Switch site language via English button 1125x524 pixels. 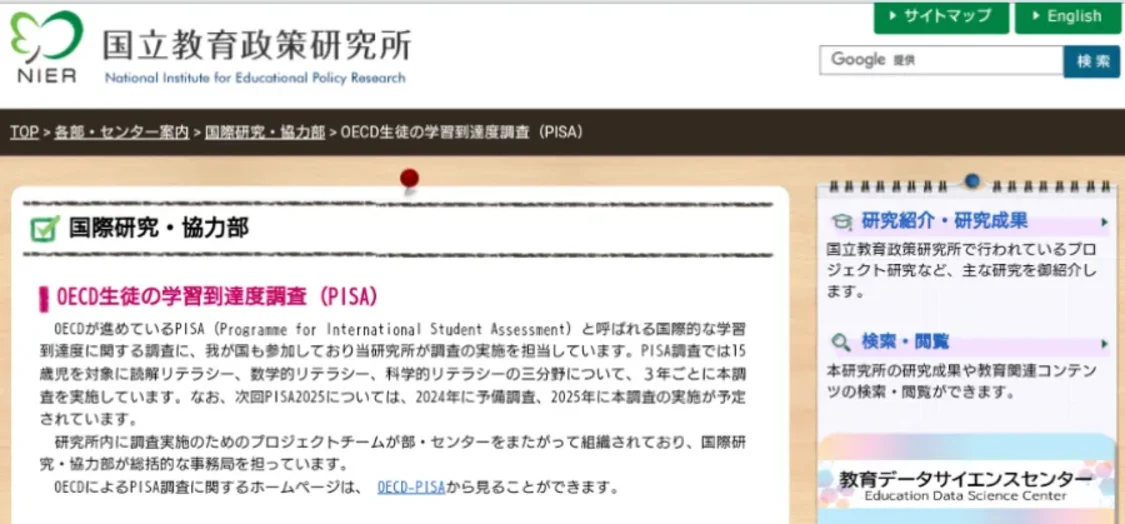(1067, 17)
